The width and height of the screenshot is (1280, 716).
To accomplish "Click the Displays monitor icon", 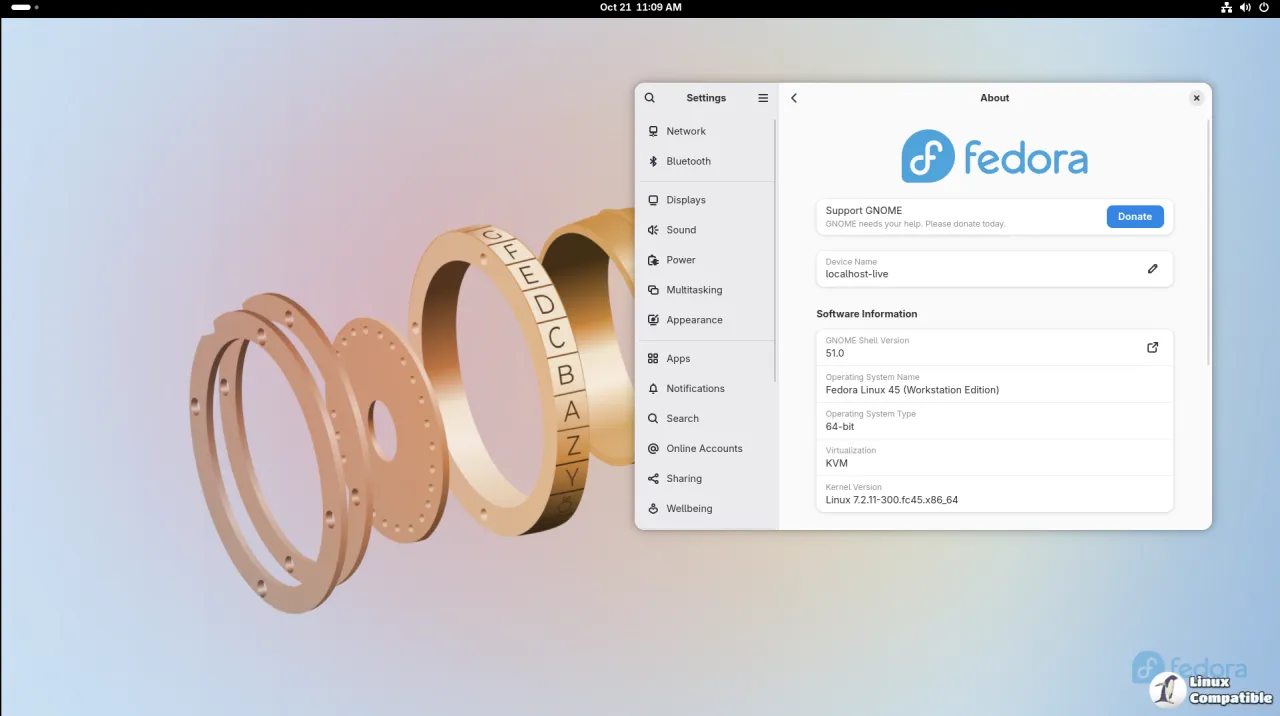I will click(653, 200).
